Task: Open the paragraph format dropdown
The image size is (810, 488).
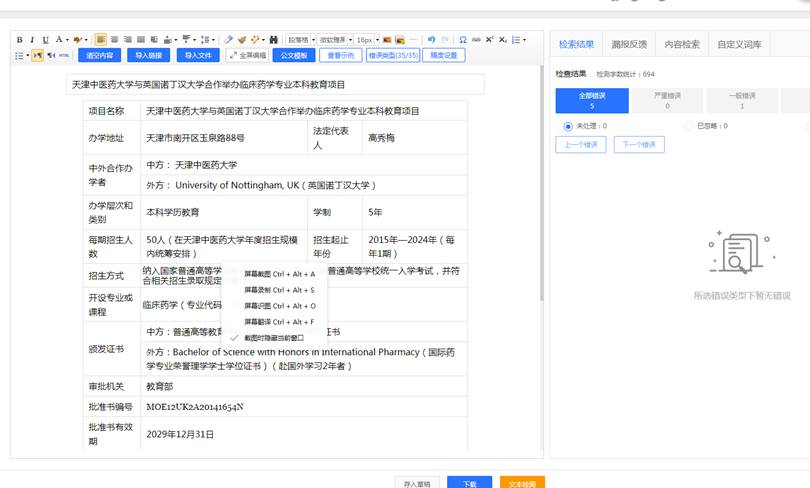Action: tap(301, 40)
